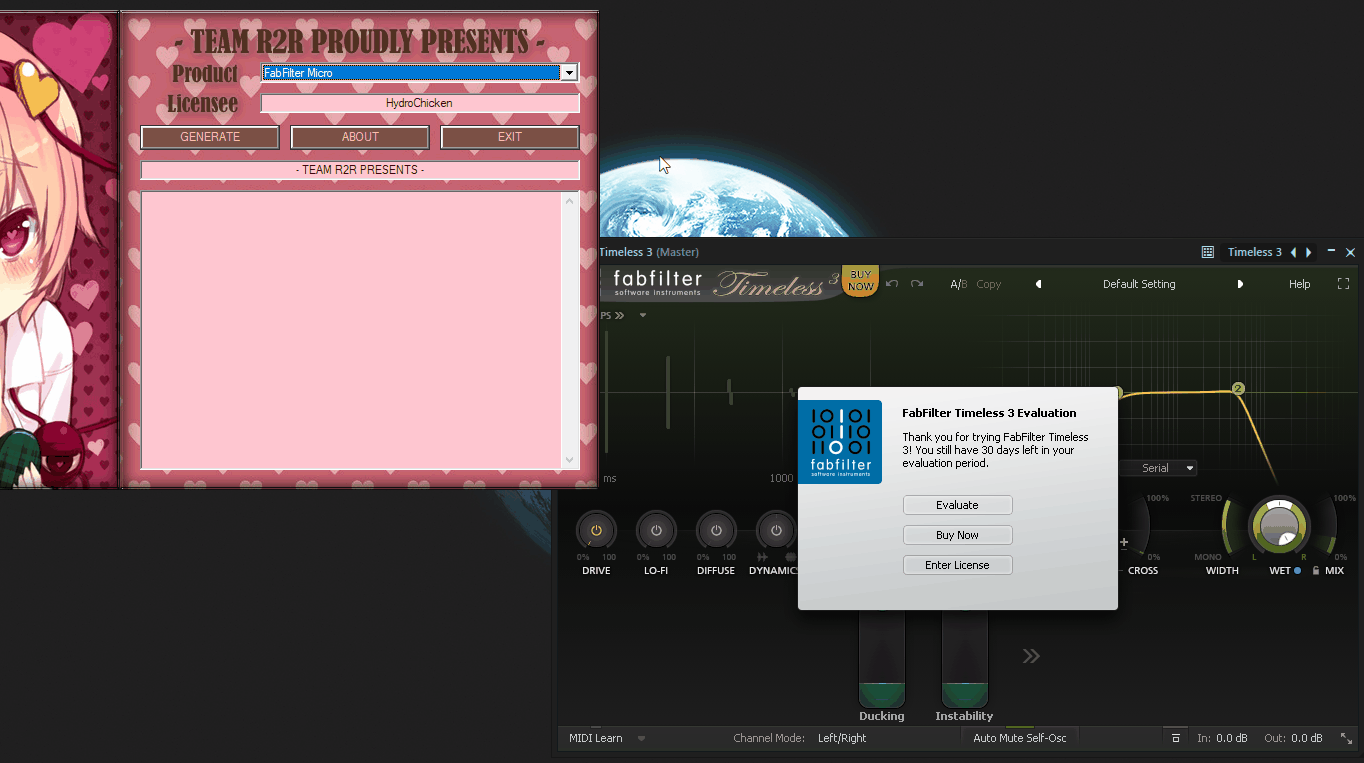This screenshot has width=1364, height=763.
Task: Click the blue dot beside WET
Action: coord(1297,571)
